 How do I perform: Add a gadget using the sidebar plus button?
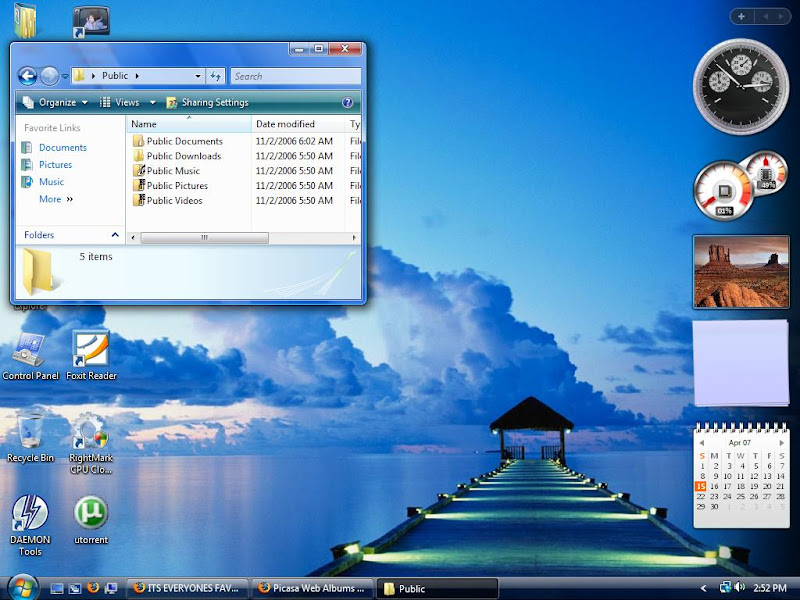pyautogui.click(x=741, y=16)
